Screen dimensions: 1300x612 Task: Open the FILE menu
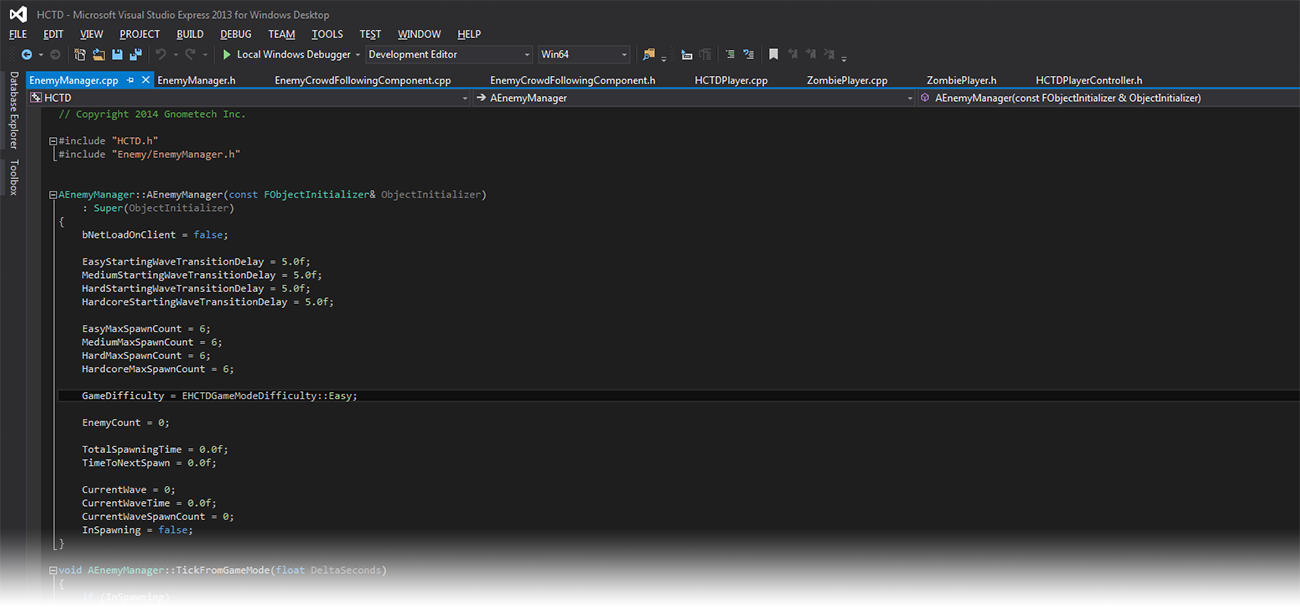[x=18, y=34]
